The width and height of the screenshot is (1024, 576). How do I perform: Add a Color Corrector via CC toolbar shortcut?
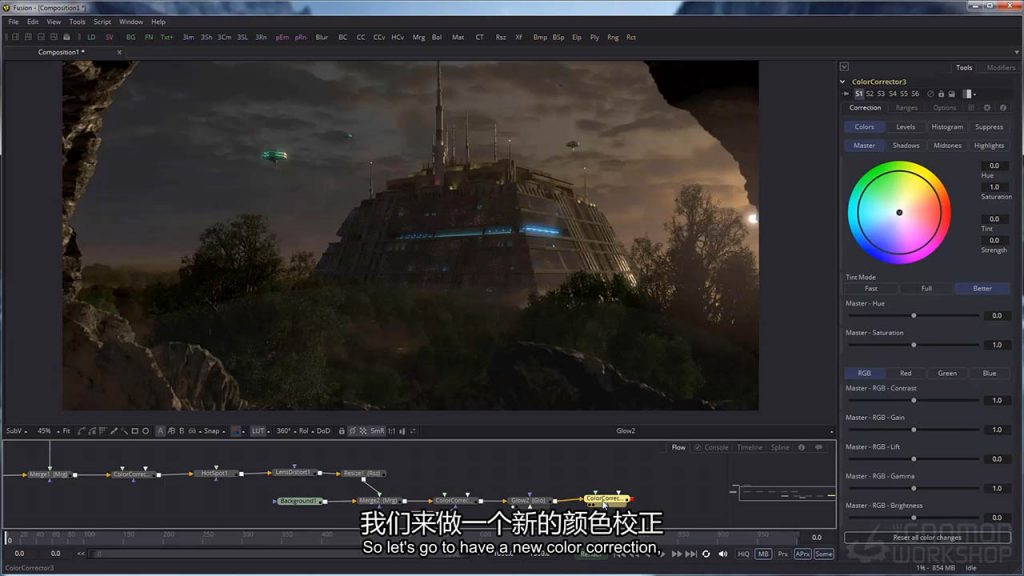coord(360,37)
